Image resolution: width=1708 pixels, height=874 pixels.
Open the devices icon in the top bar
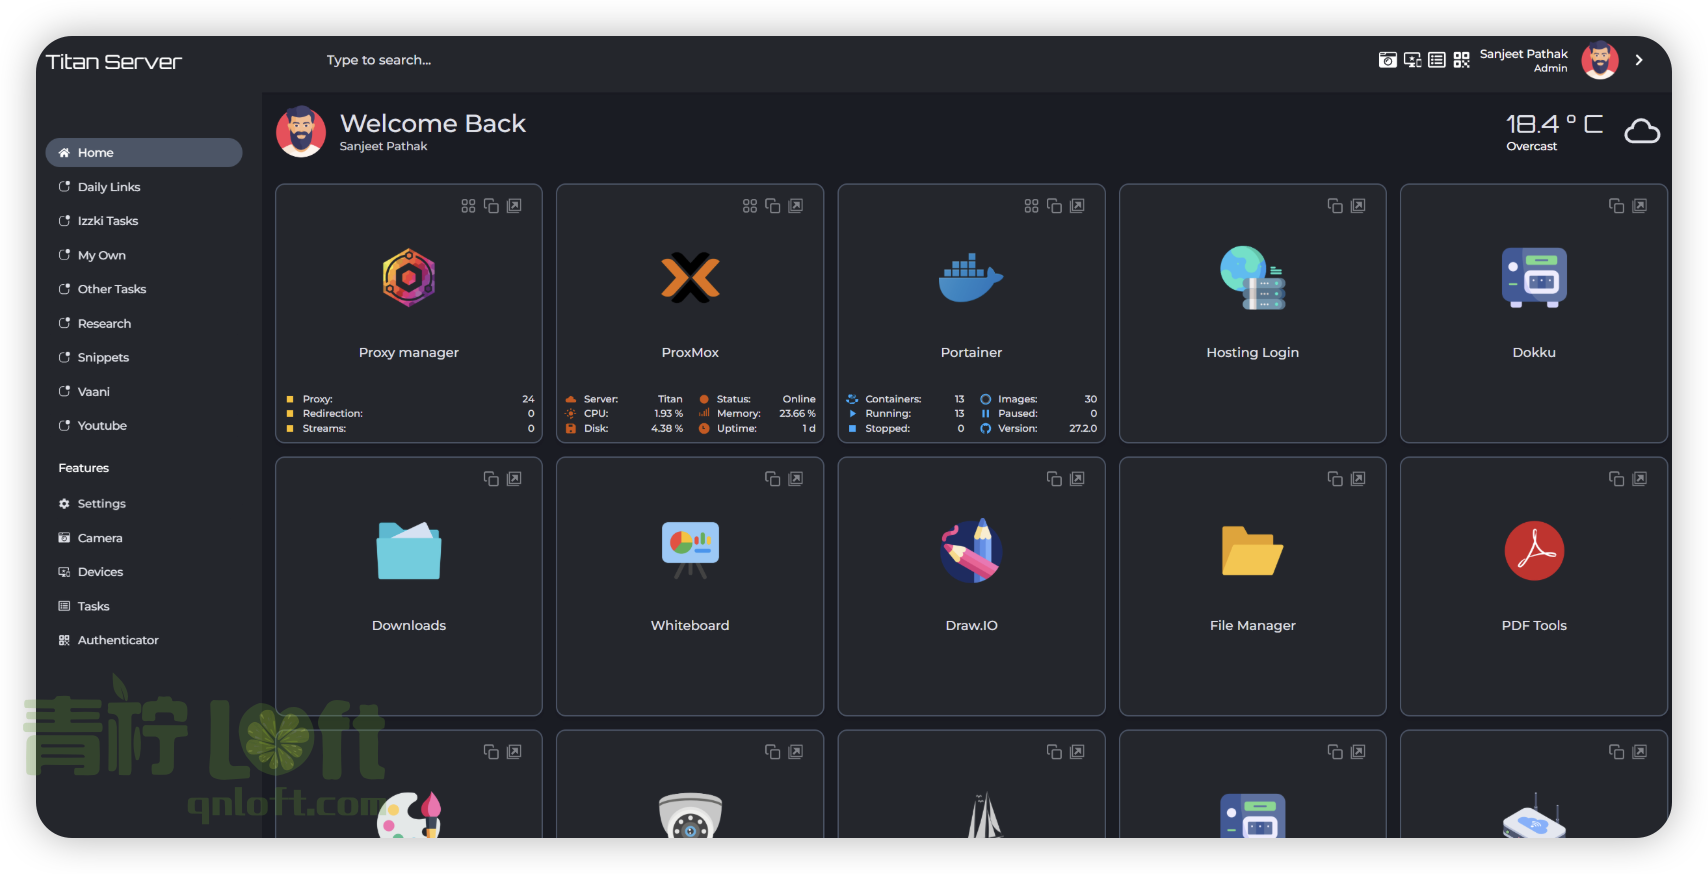1412,60
